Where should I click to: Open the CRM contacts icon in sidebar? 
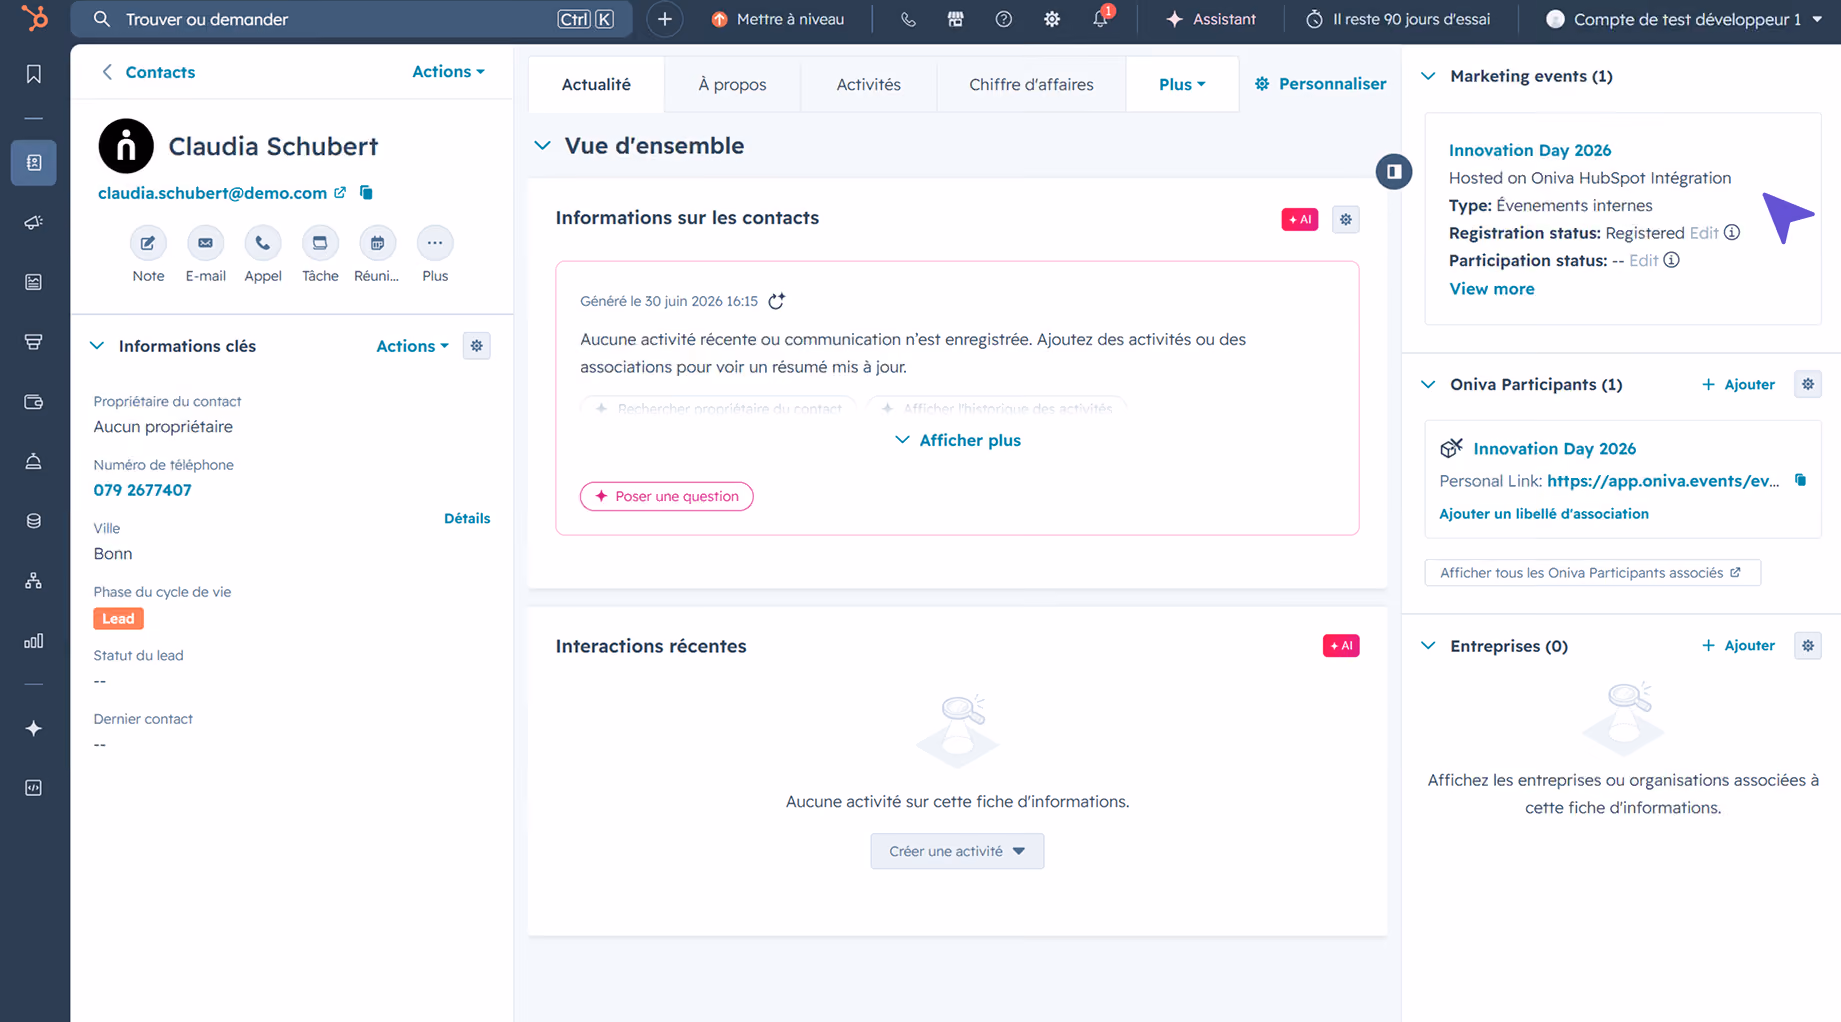pyautogui.click(x=34, y=162)
